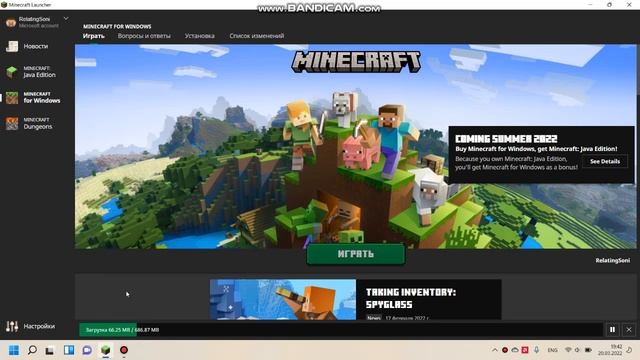Image resolution: width=640 pixels, height=360 pixels.
Task: Open Windows Search from taskbar
Action: (x=32, y=350)
